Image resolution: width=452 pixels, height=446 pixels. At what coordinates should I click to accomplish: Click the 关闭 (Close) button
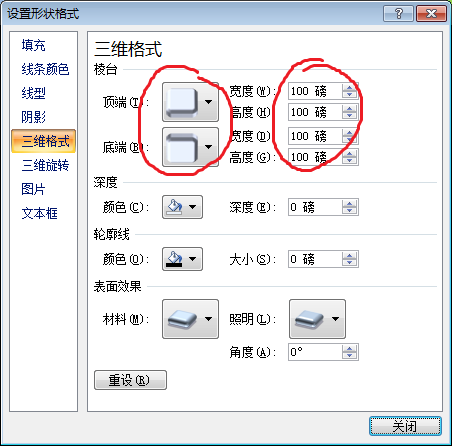tap(405, 426)
